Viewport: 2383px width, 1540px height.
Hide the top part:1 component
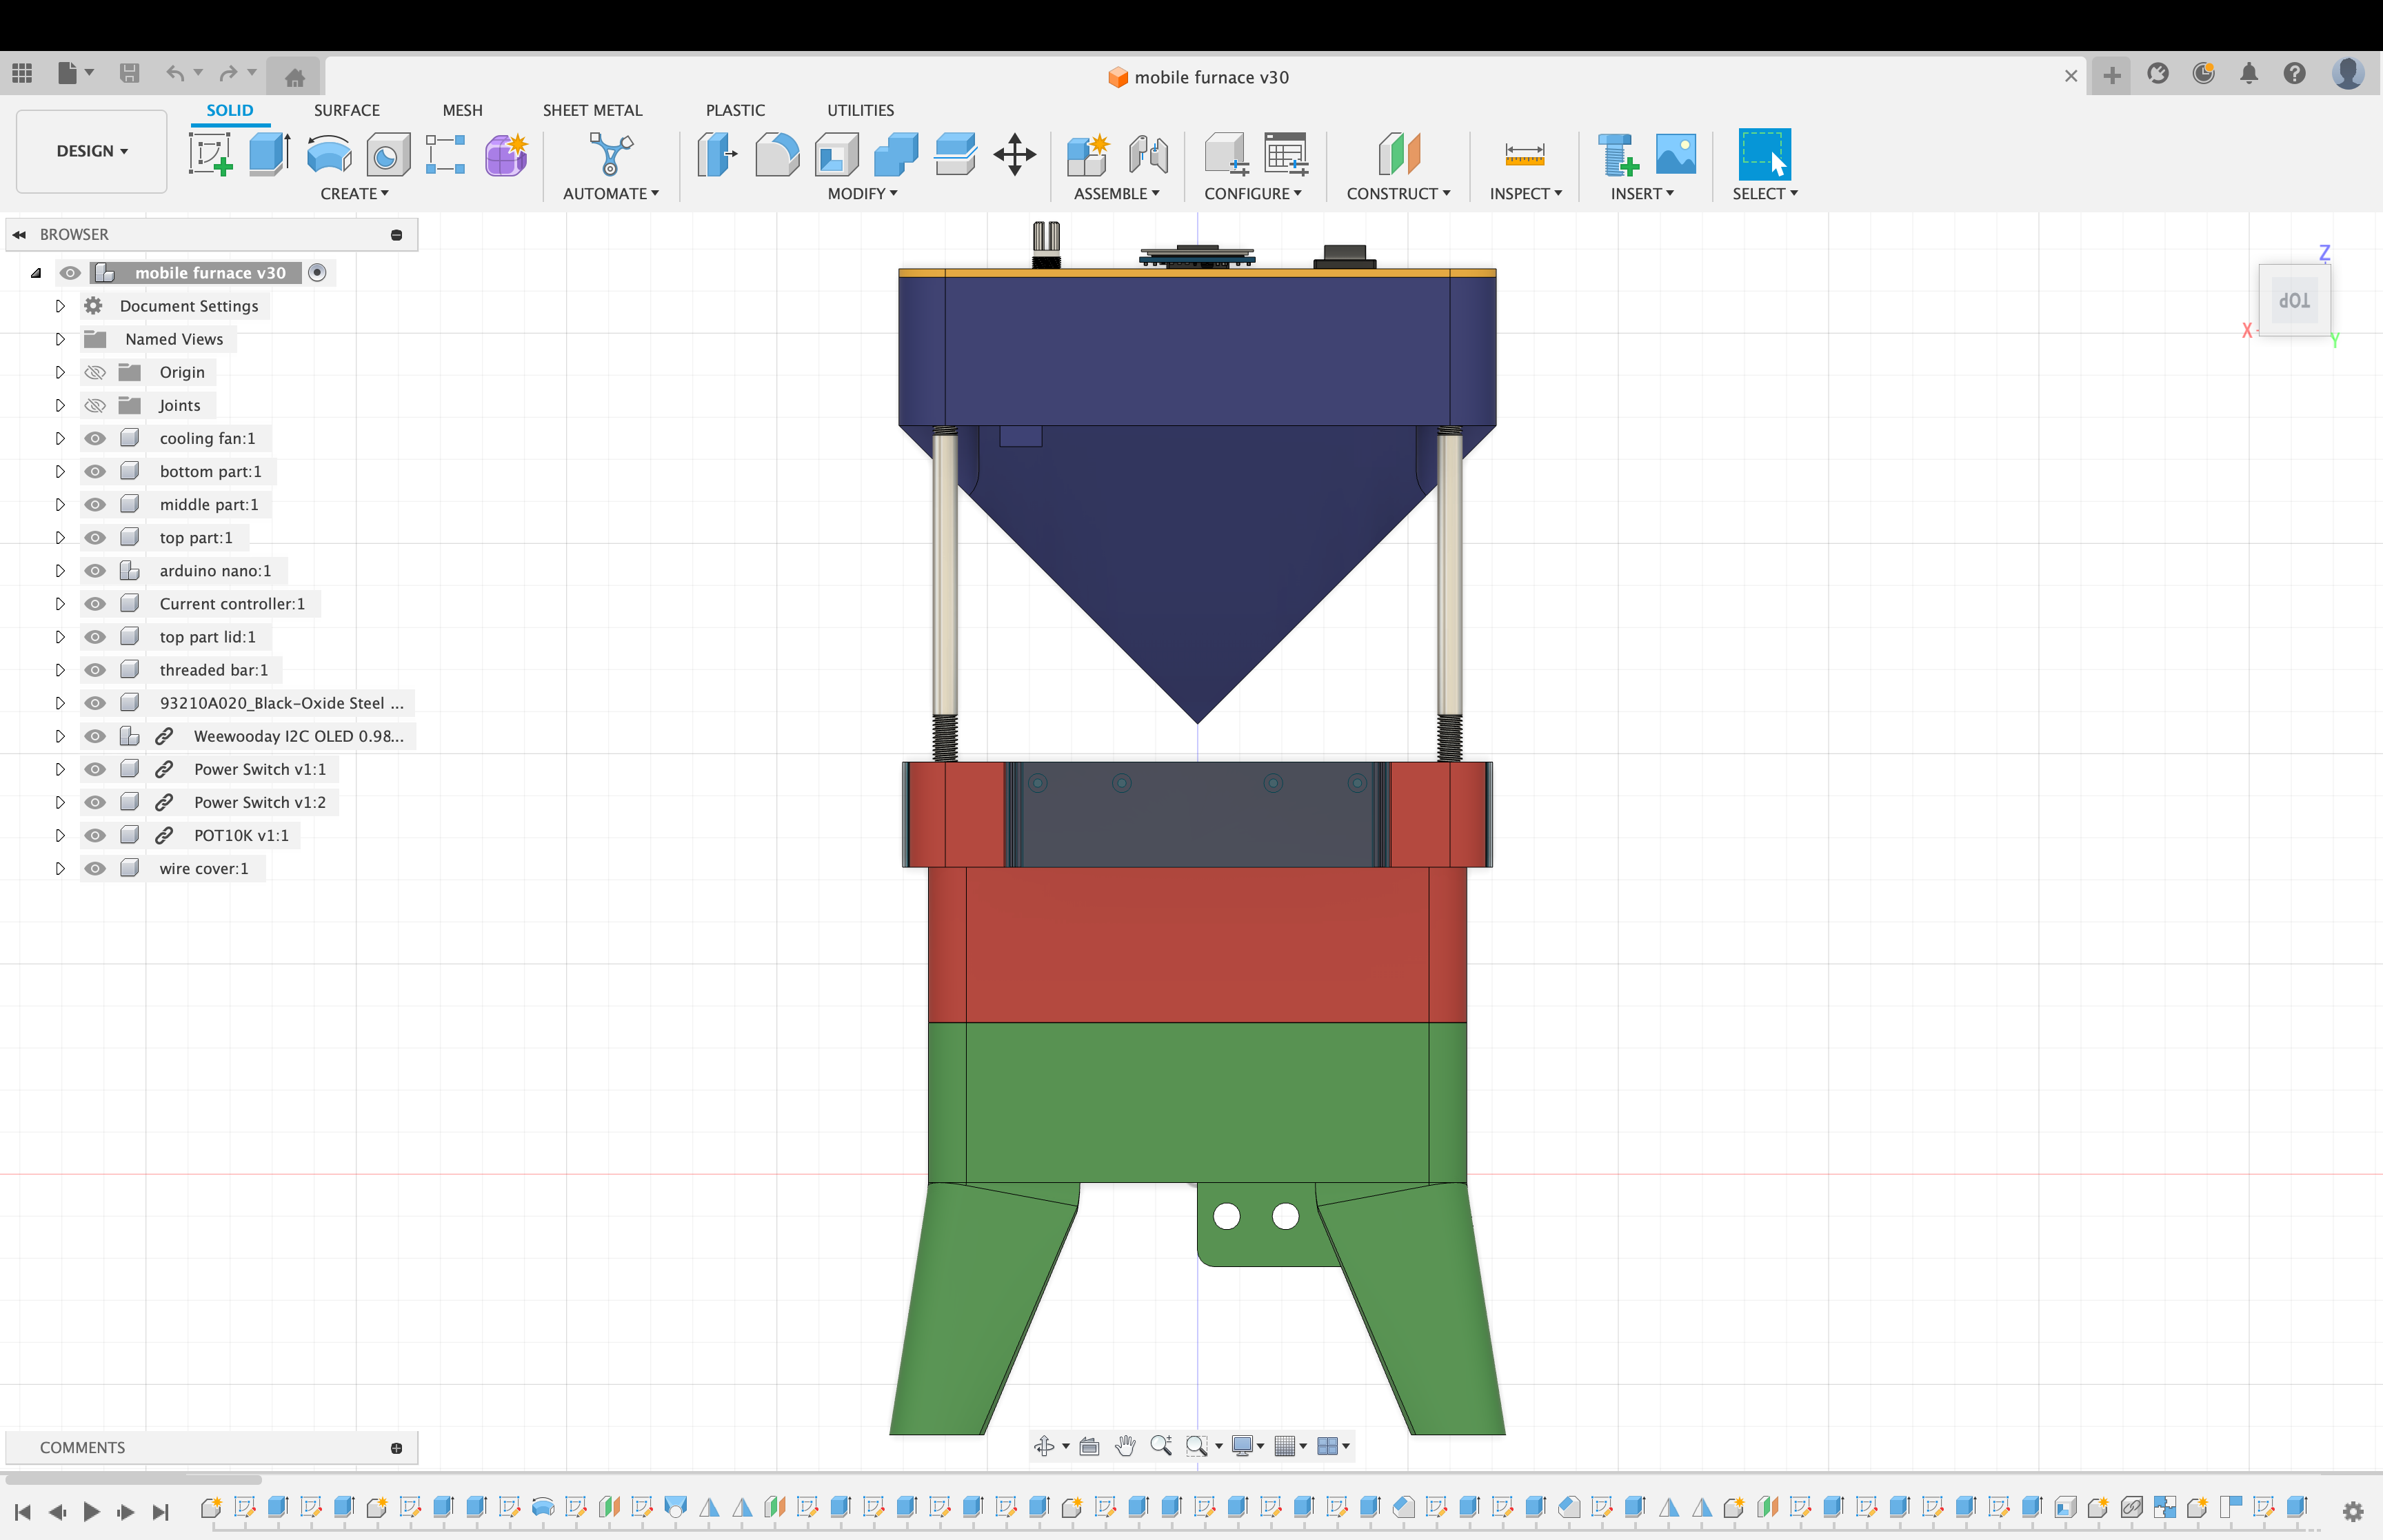click(95, 537)
